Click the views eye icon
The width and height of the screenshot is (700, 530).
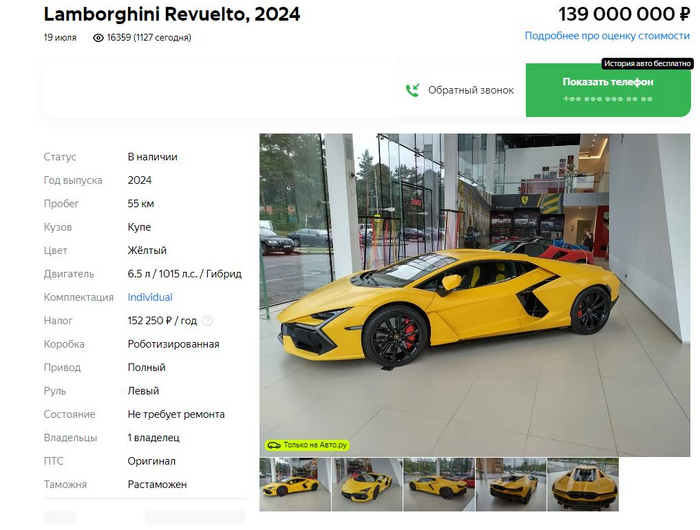98,38
